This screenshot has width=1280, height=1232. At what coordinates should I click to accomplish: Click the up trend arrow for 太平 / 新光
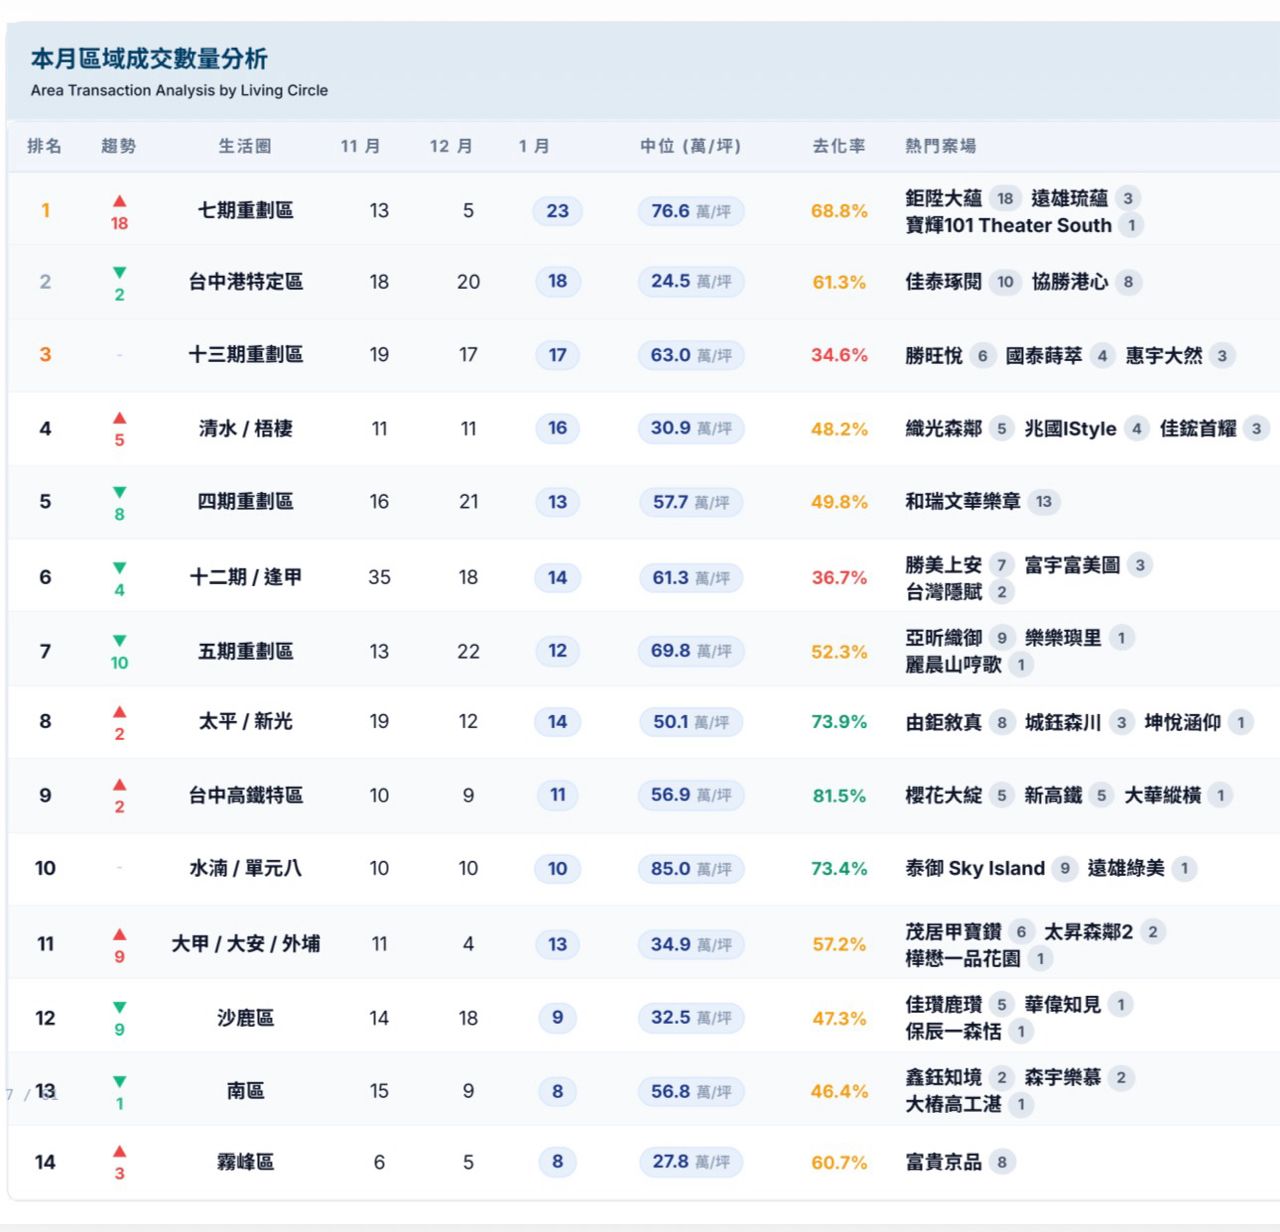click(x=119, y=712)
